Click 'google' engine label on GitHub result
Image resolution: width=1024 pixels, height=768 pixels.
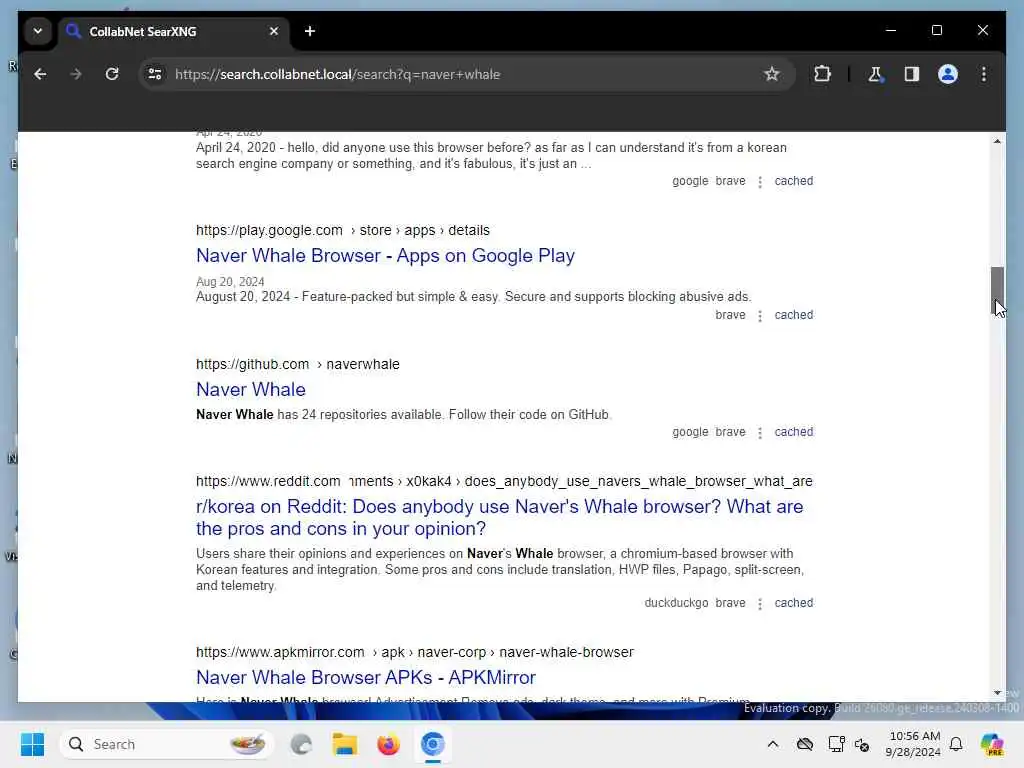690,432
